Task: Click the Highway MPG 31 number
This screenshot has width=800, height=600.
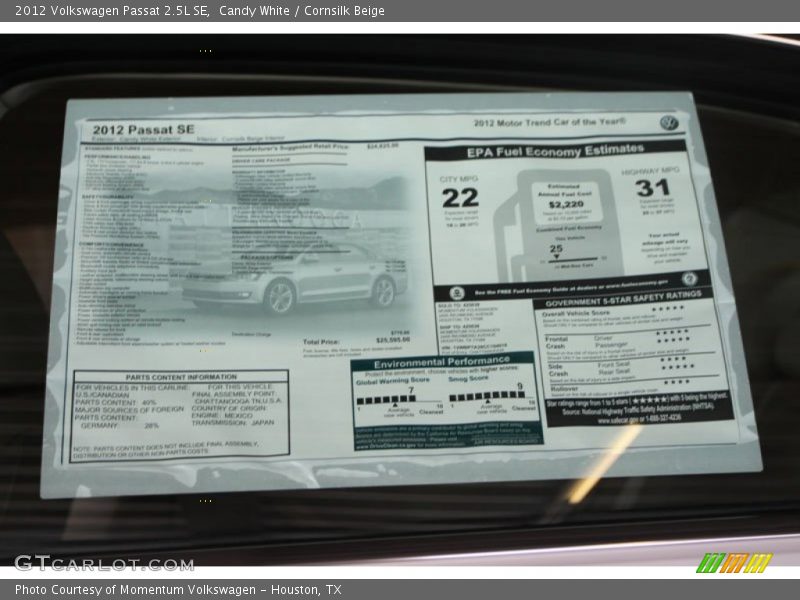Action: 652,188
